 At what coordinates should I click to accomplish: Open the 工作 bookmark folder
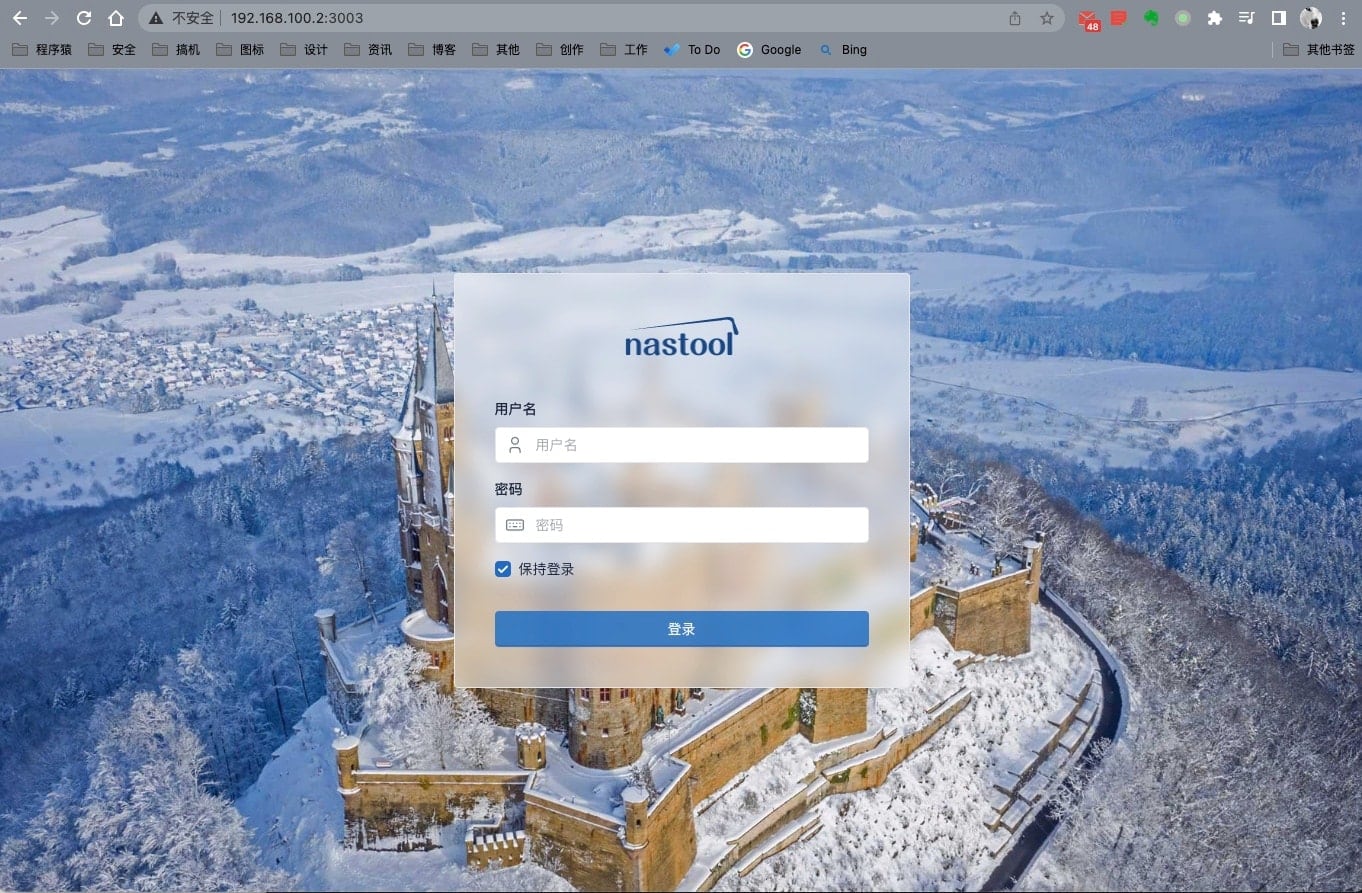coord(624,49)
